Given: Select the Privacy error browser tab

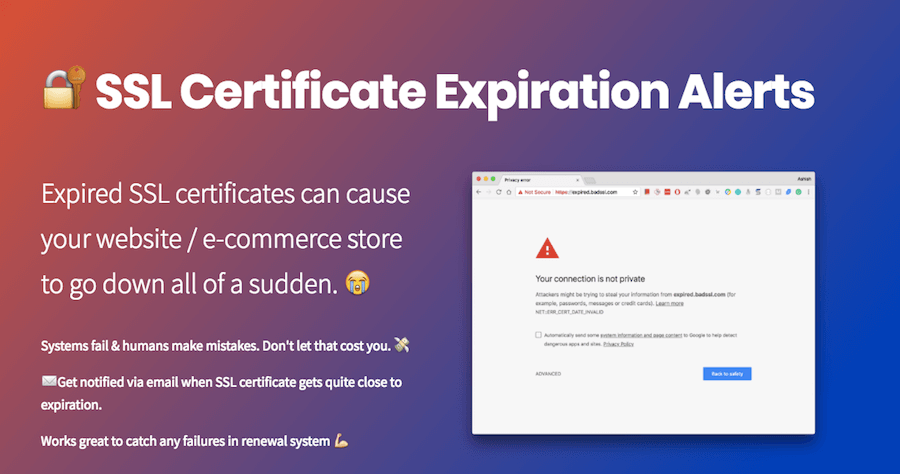Looking at the screenshot, I should pyautogui.click(x=540, y=180).
